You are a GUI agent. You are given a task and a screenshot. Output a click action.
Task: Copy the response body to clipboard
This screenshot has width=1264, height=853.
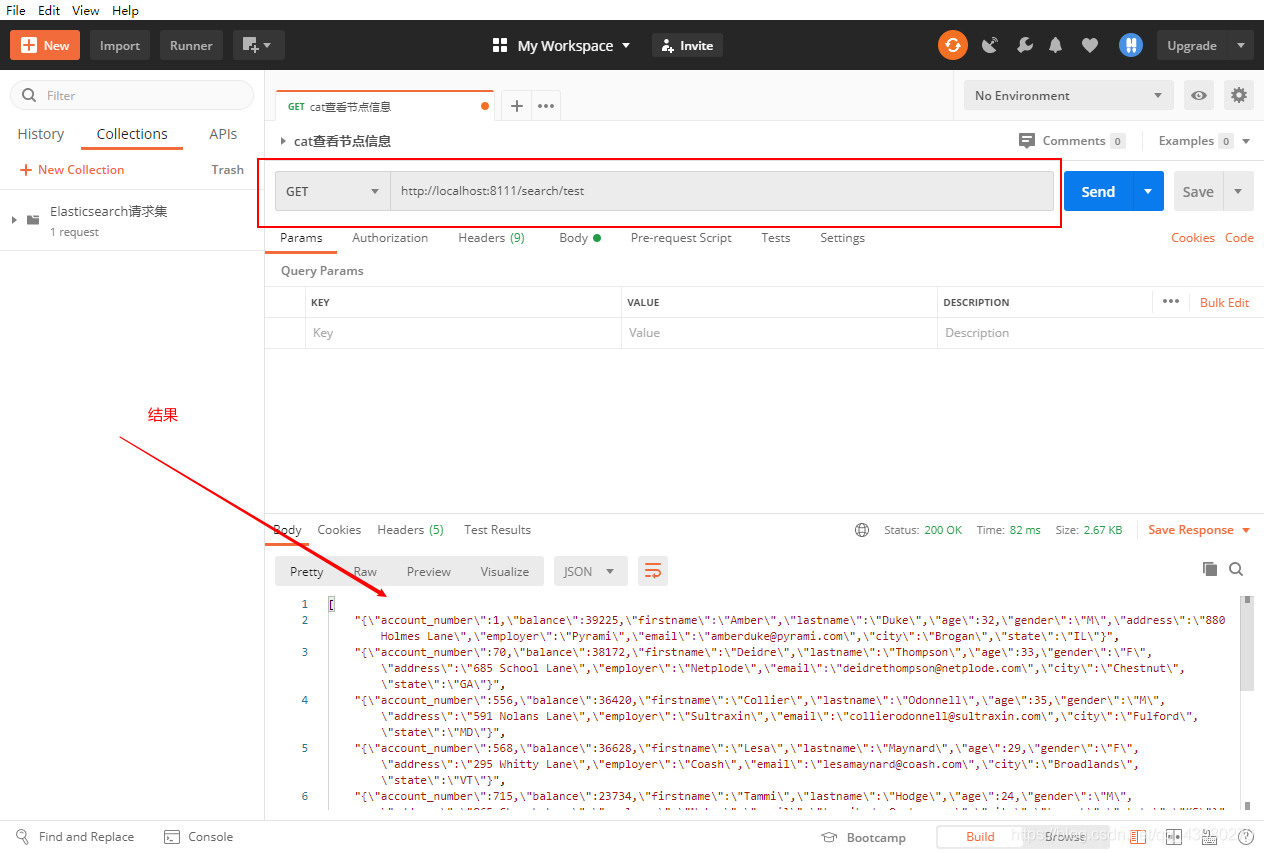pos(1210,569)
